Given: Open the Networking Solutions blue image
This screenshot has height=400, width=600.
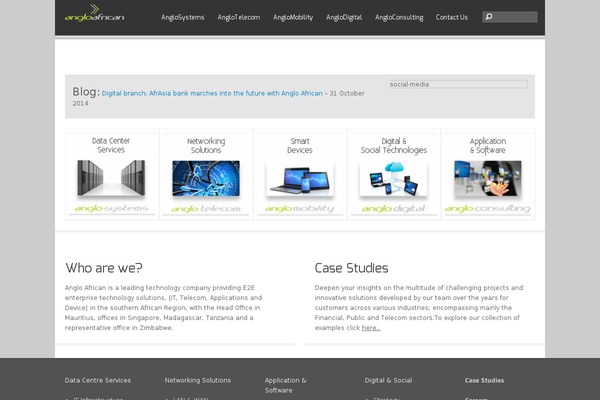Looking at the screenshot, I should 206,178.
